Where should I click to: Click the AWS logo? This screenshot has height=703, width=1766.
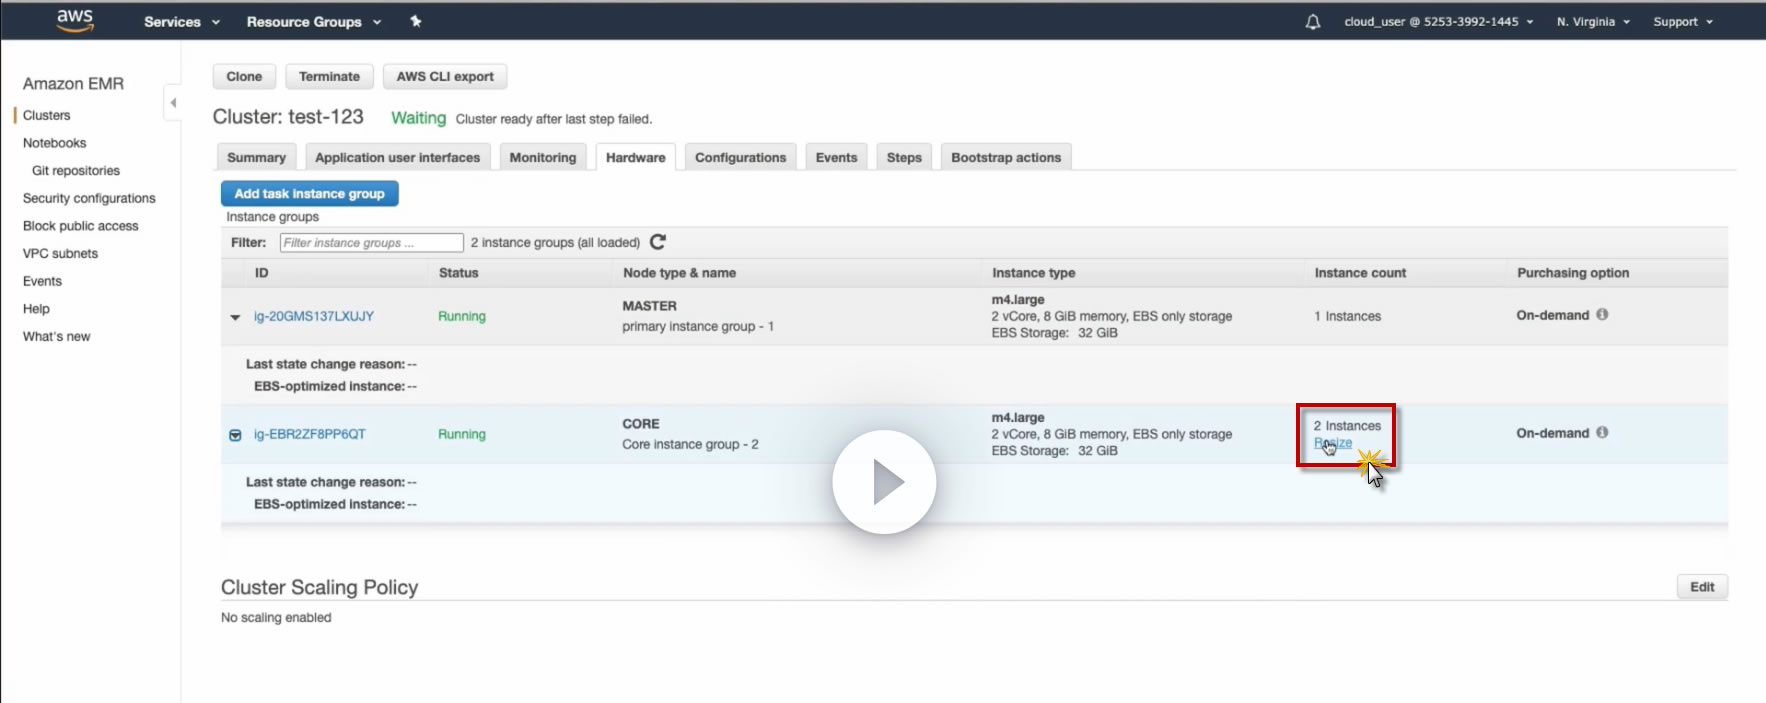click(x=75, y=21)
